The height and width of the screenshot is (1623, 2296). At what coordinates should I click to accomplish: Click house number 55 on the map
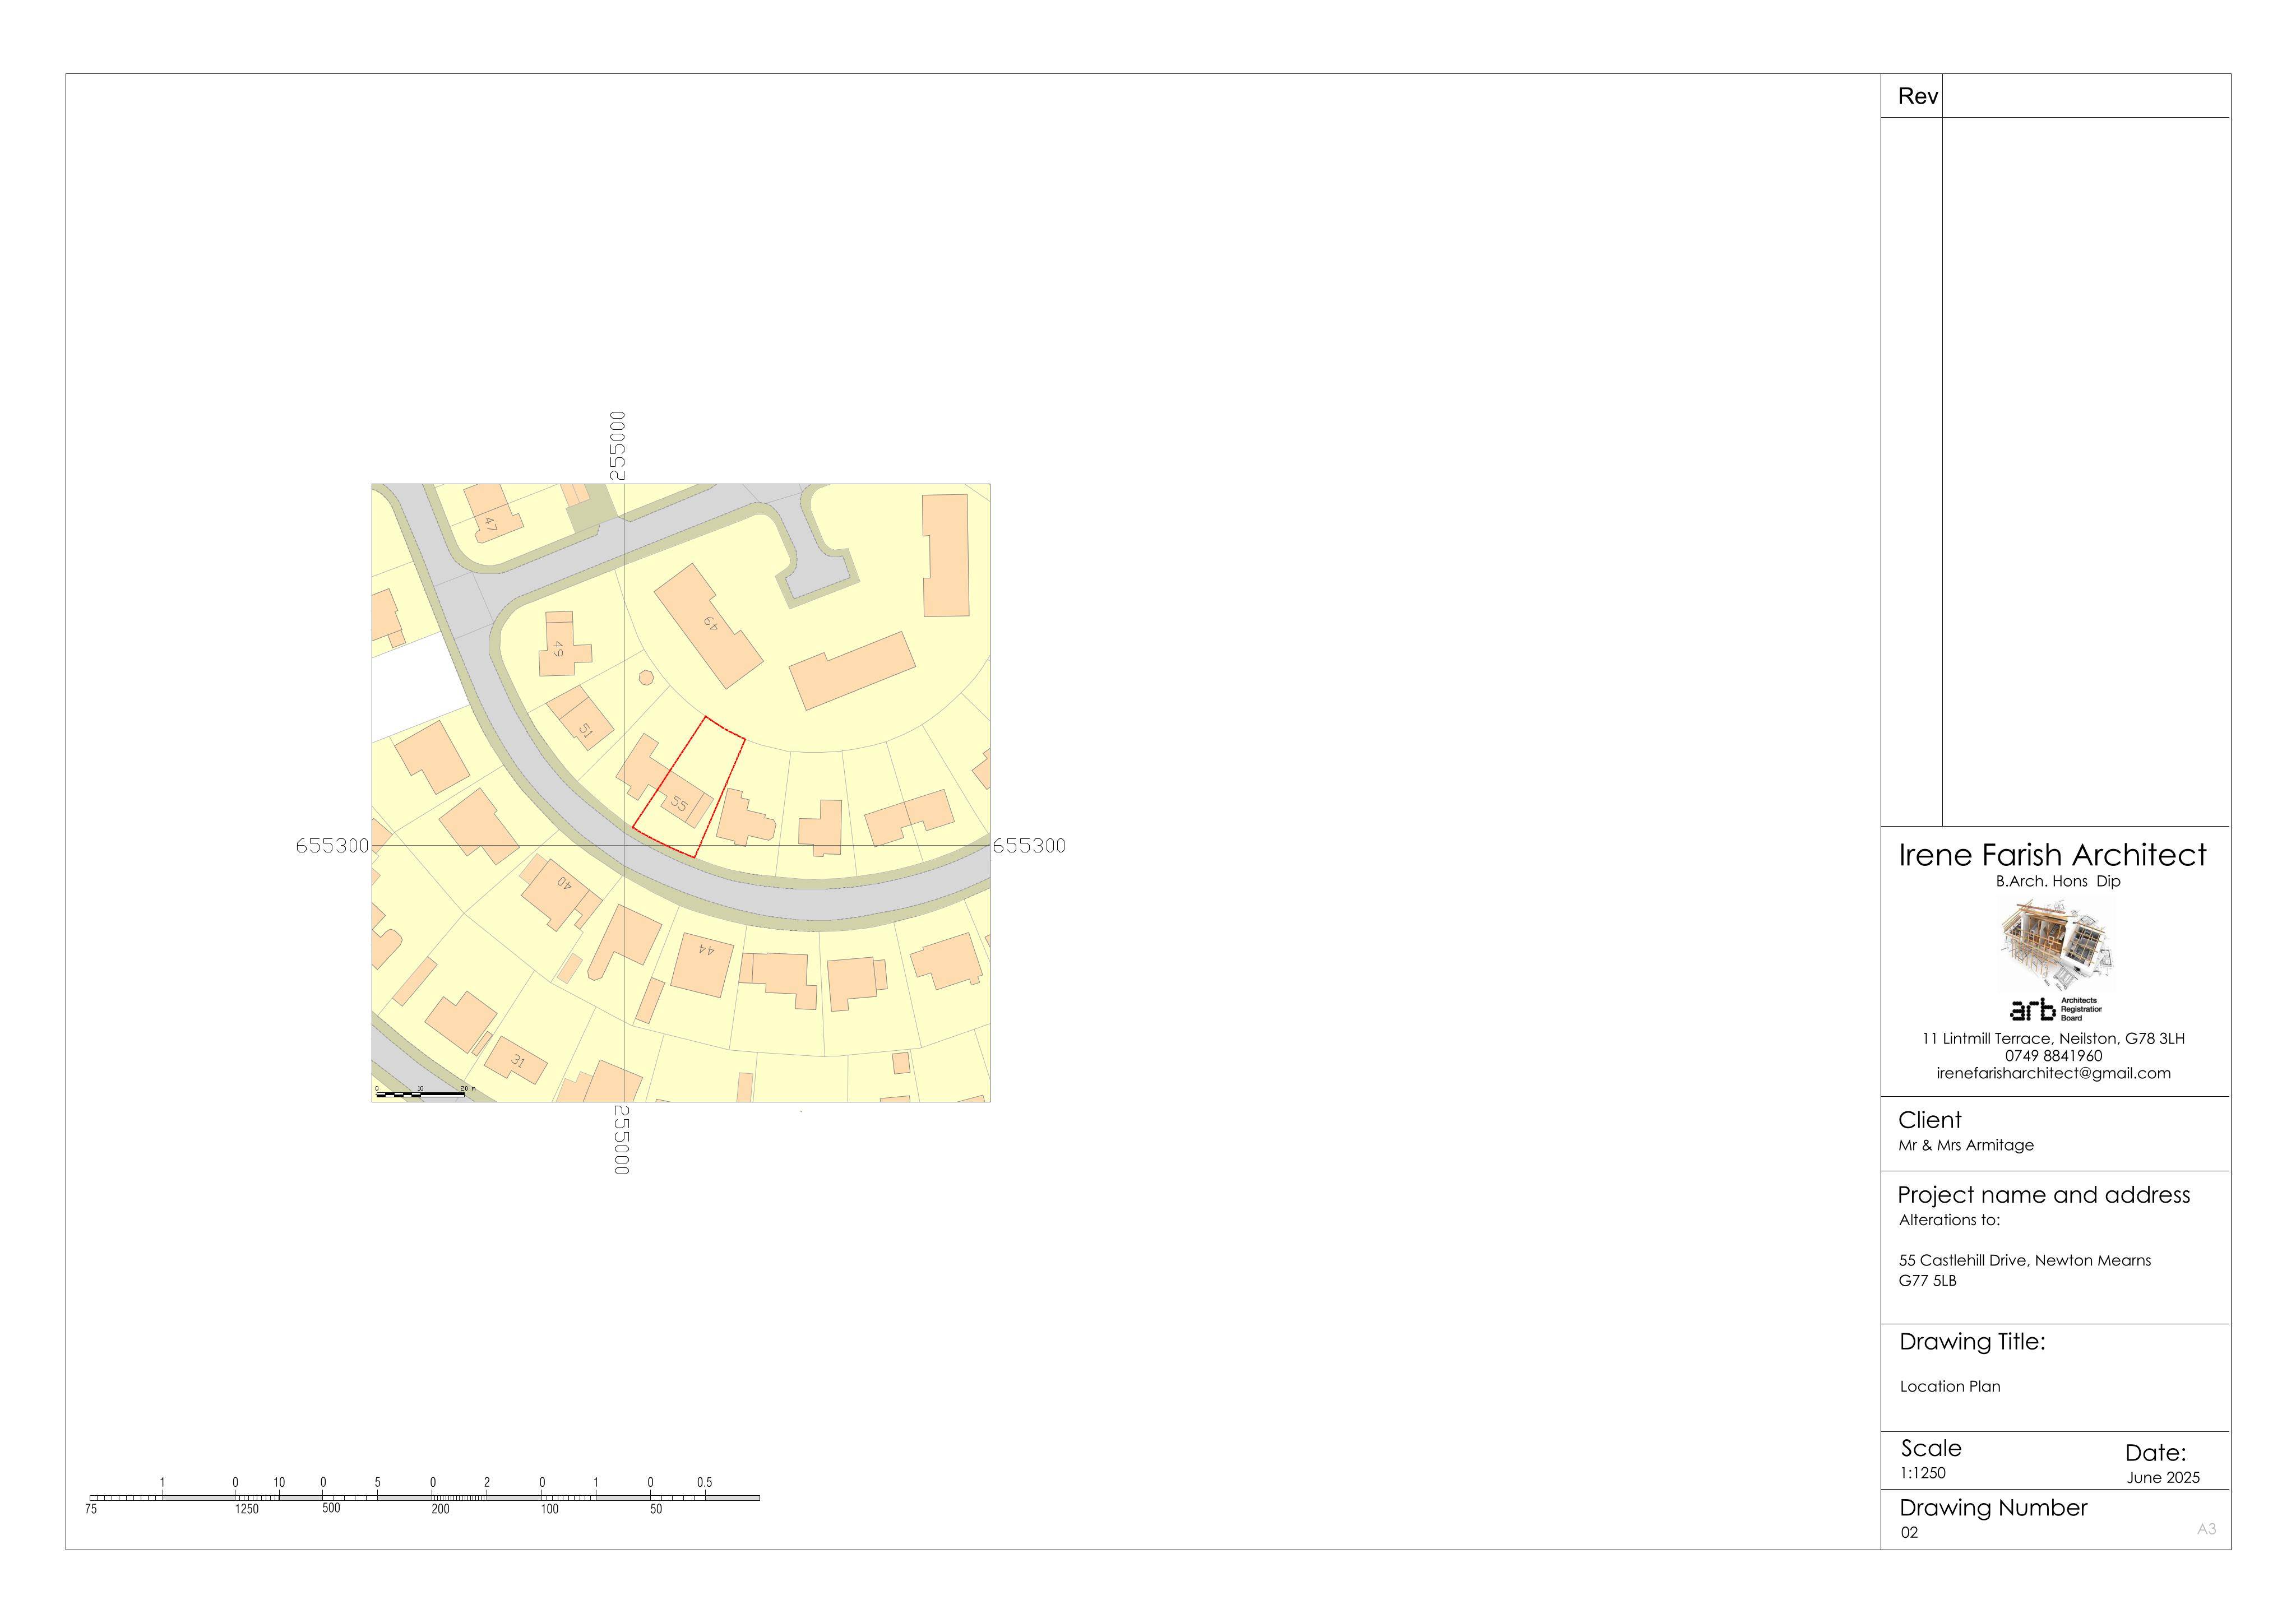(x=680, y=803)
